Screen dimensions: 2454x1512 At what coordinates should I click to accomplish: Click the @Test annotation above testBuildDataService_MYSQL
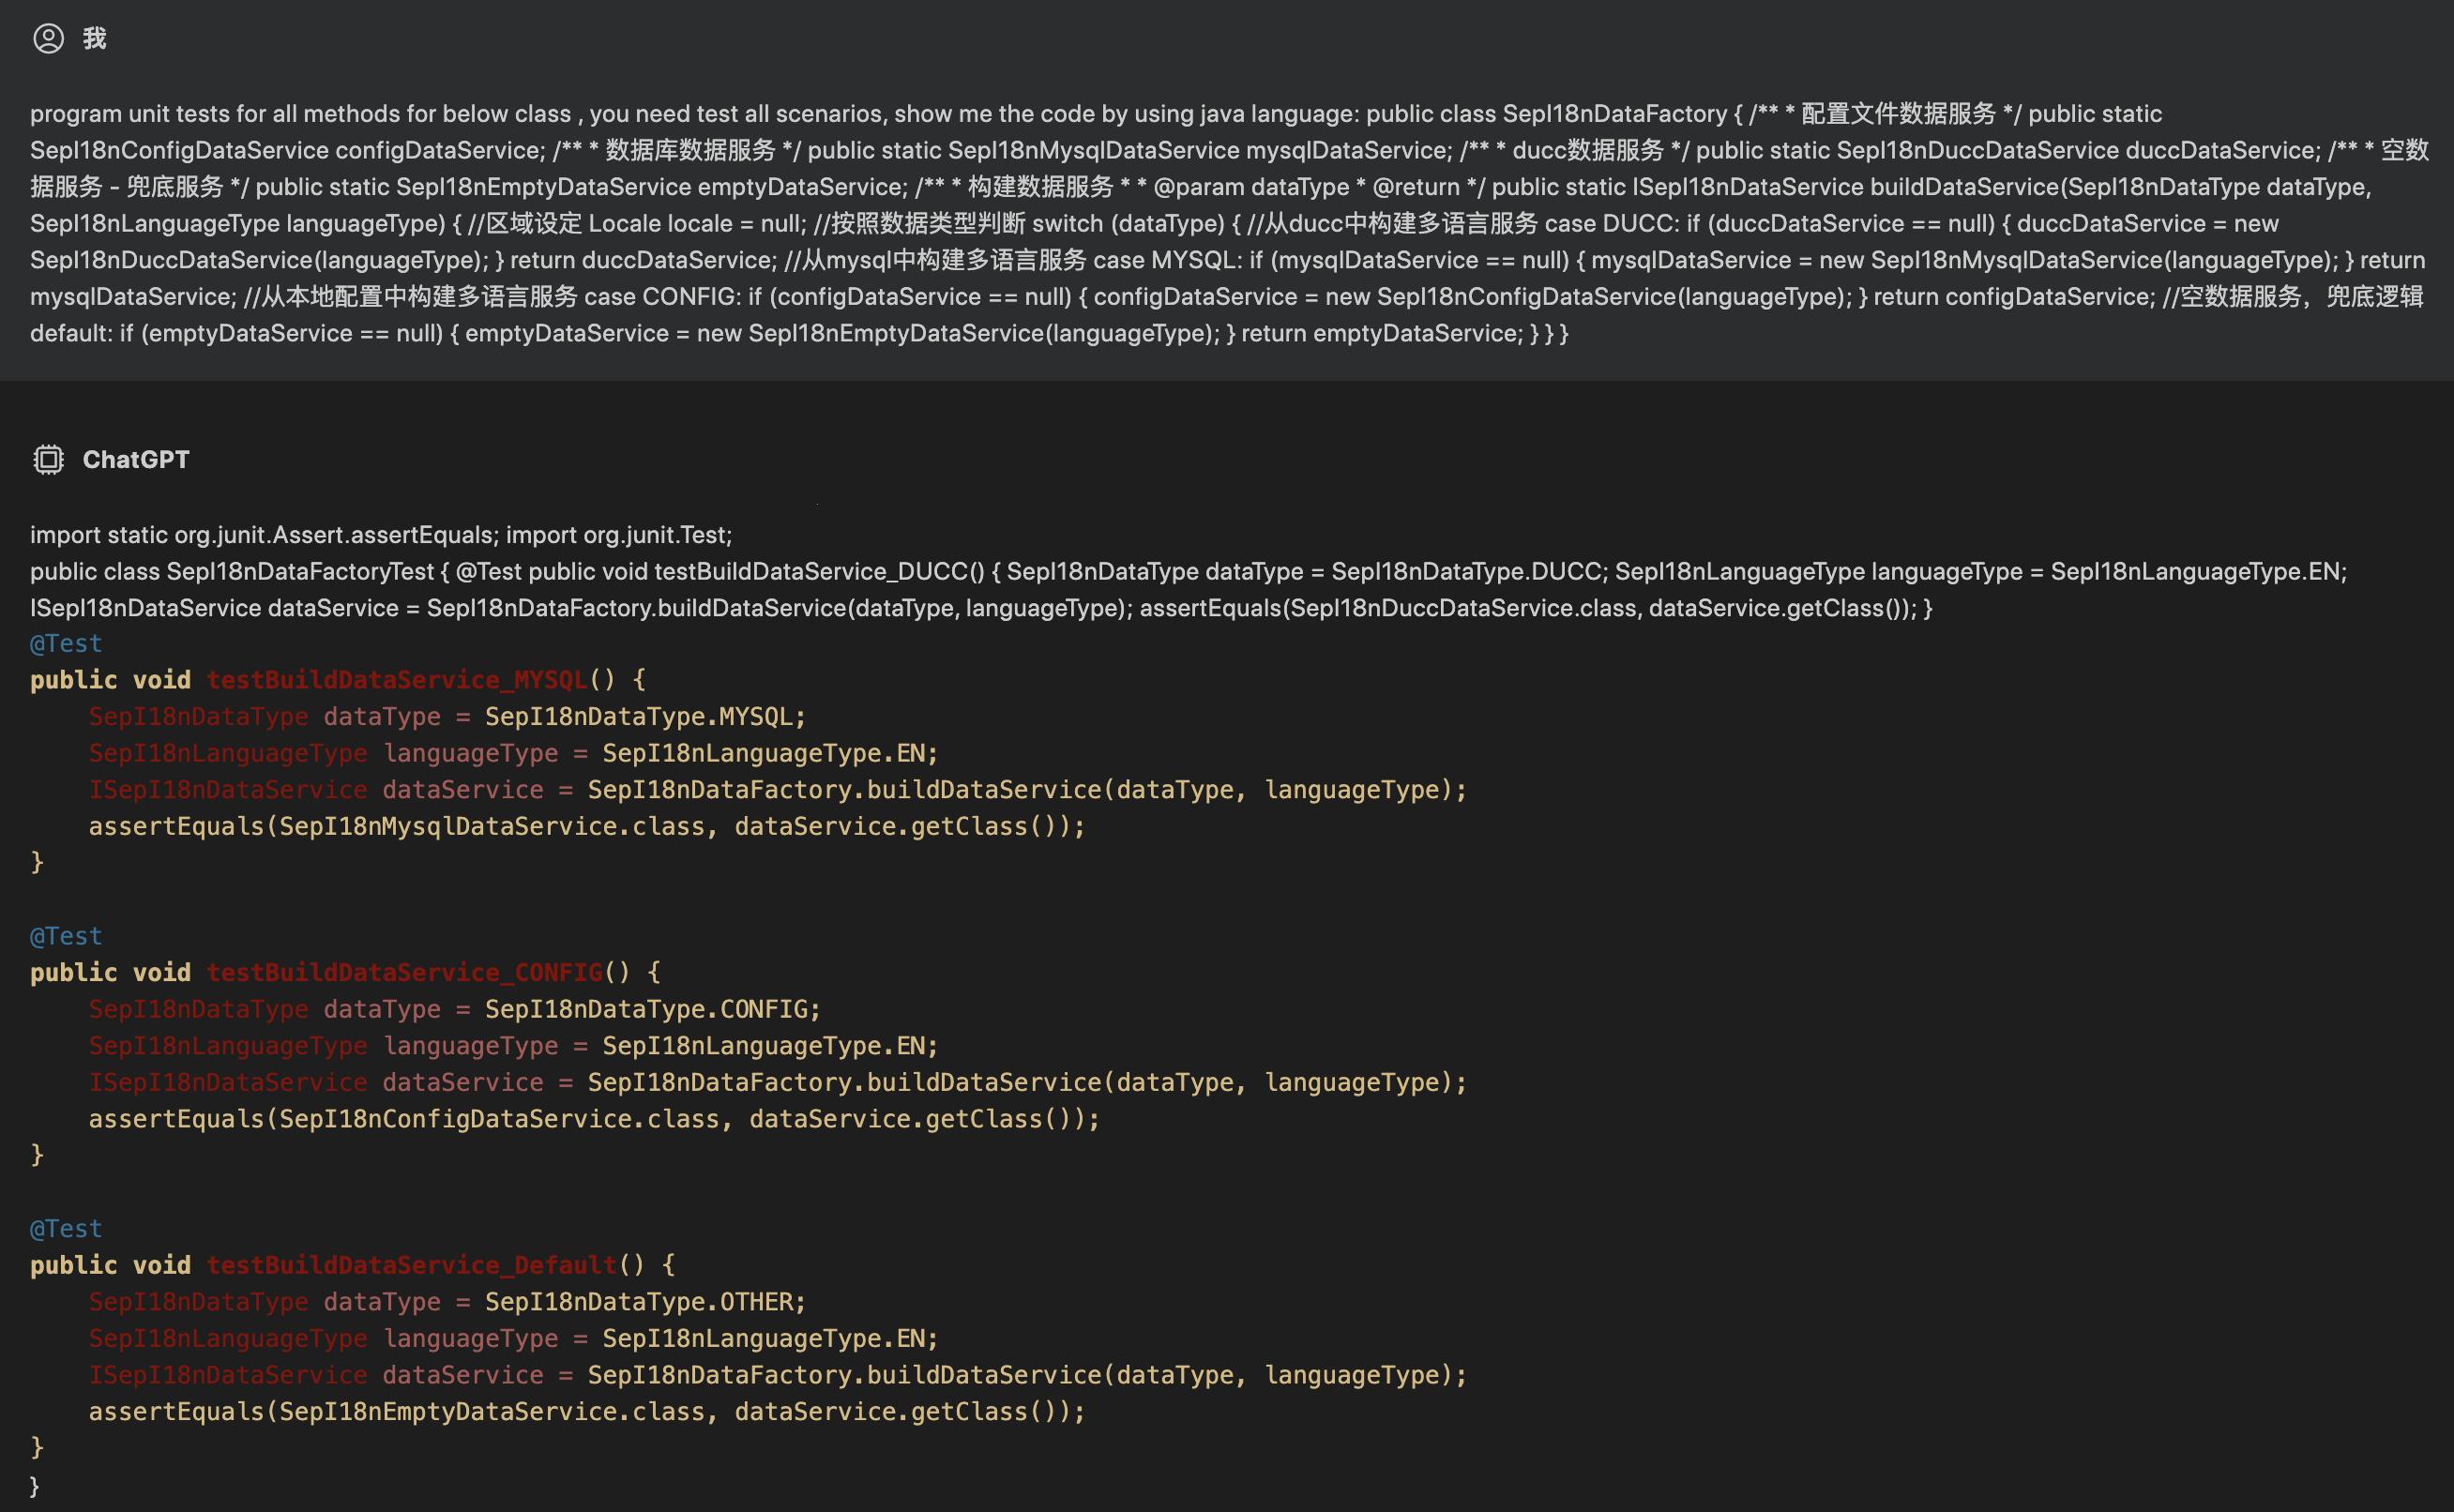click(66, 643)
